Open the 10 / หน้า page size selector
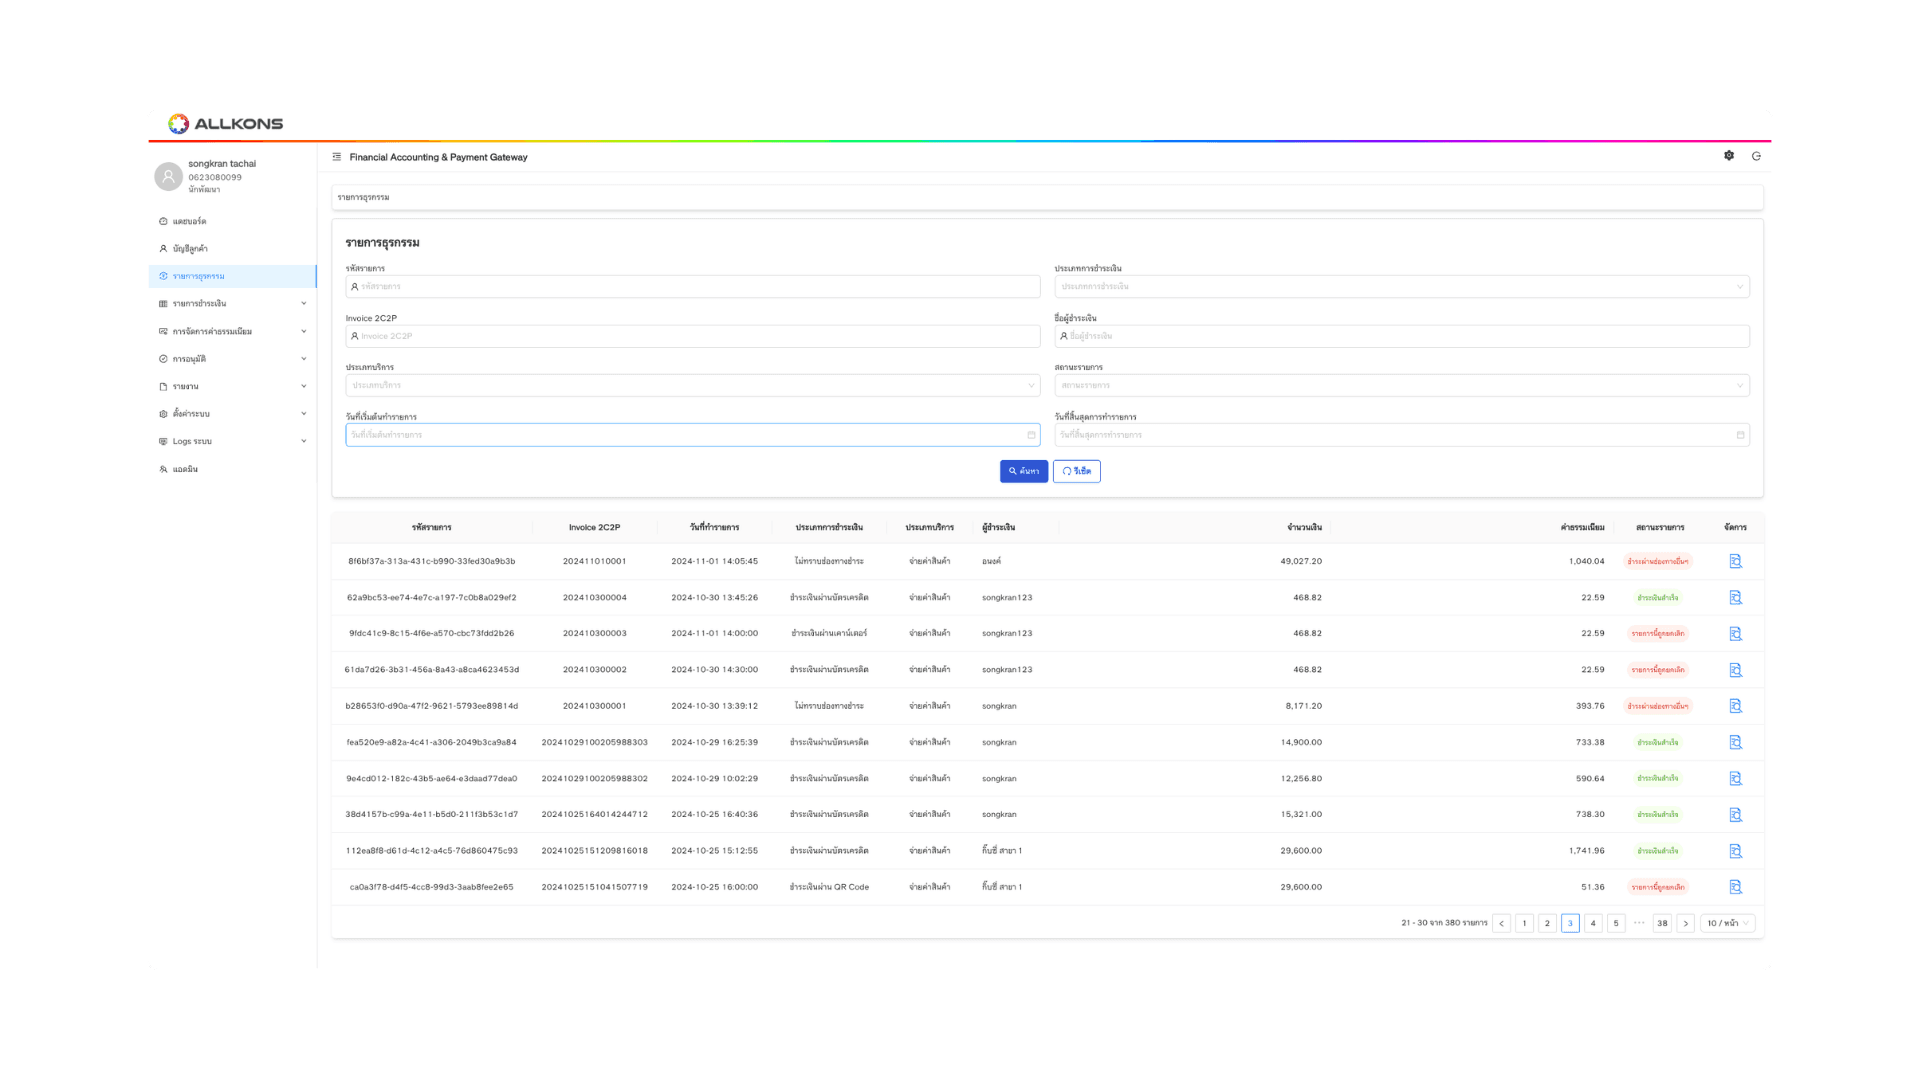This screenshot has width=1920, height=1080. (1727, 924)
